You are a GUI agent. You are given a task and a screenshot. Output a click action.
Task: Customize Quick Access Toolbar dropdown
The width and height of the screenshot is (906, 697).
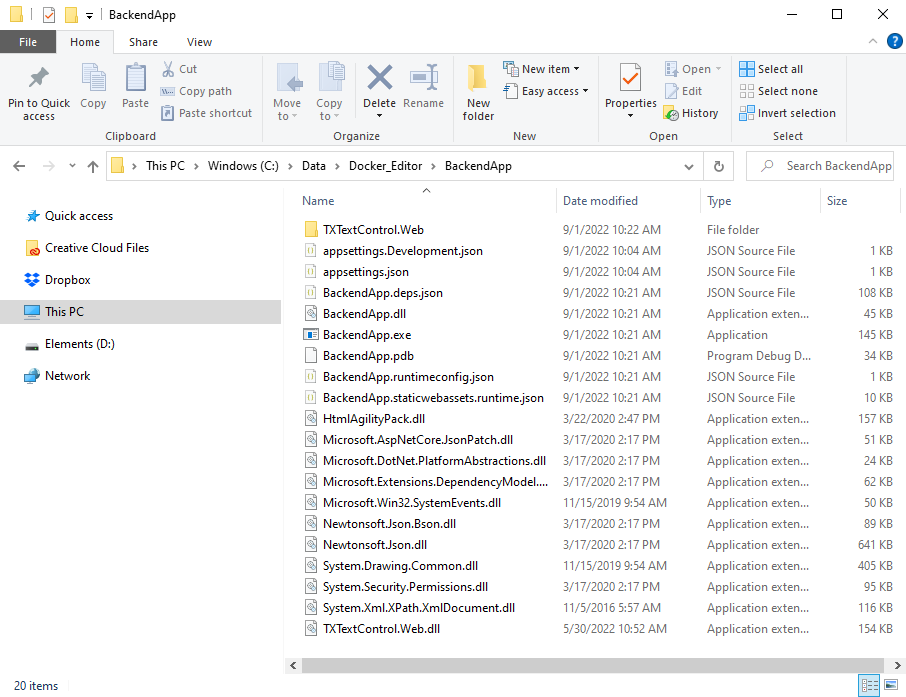(89, 16)
